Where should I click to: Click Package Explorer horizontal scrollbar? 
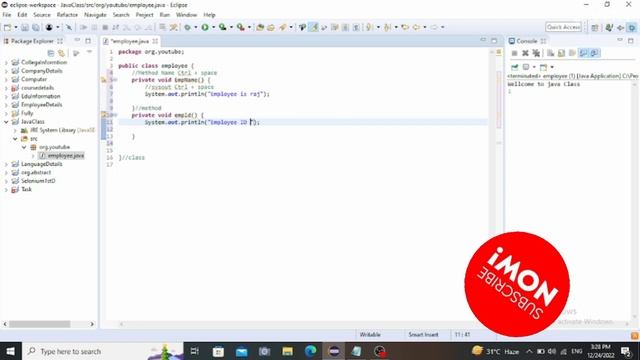40,324
